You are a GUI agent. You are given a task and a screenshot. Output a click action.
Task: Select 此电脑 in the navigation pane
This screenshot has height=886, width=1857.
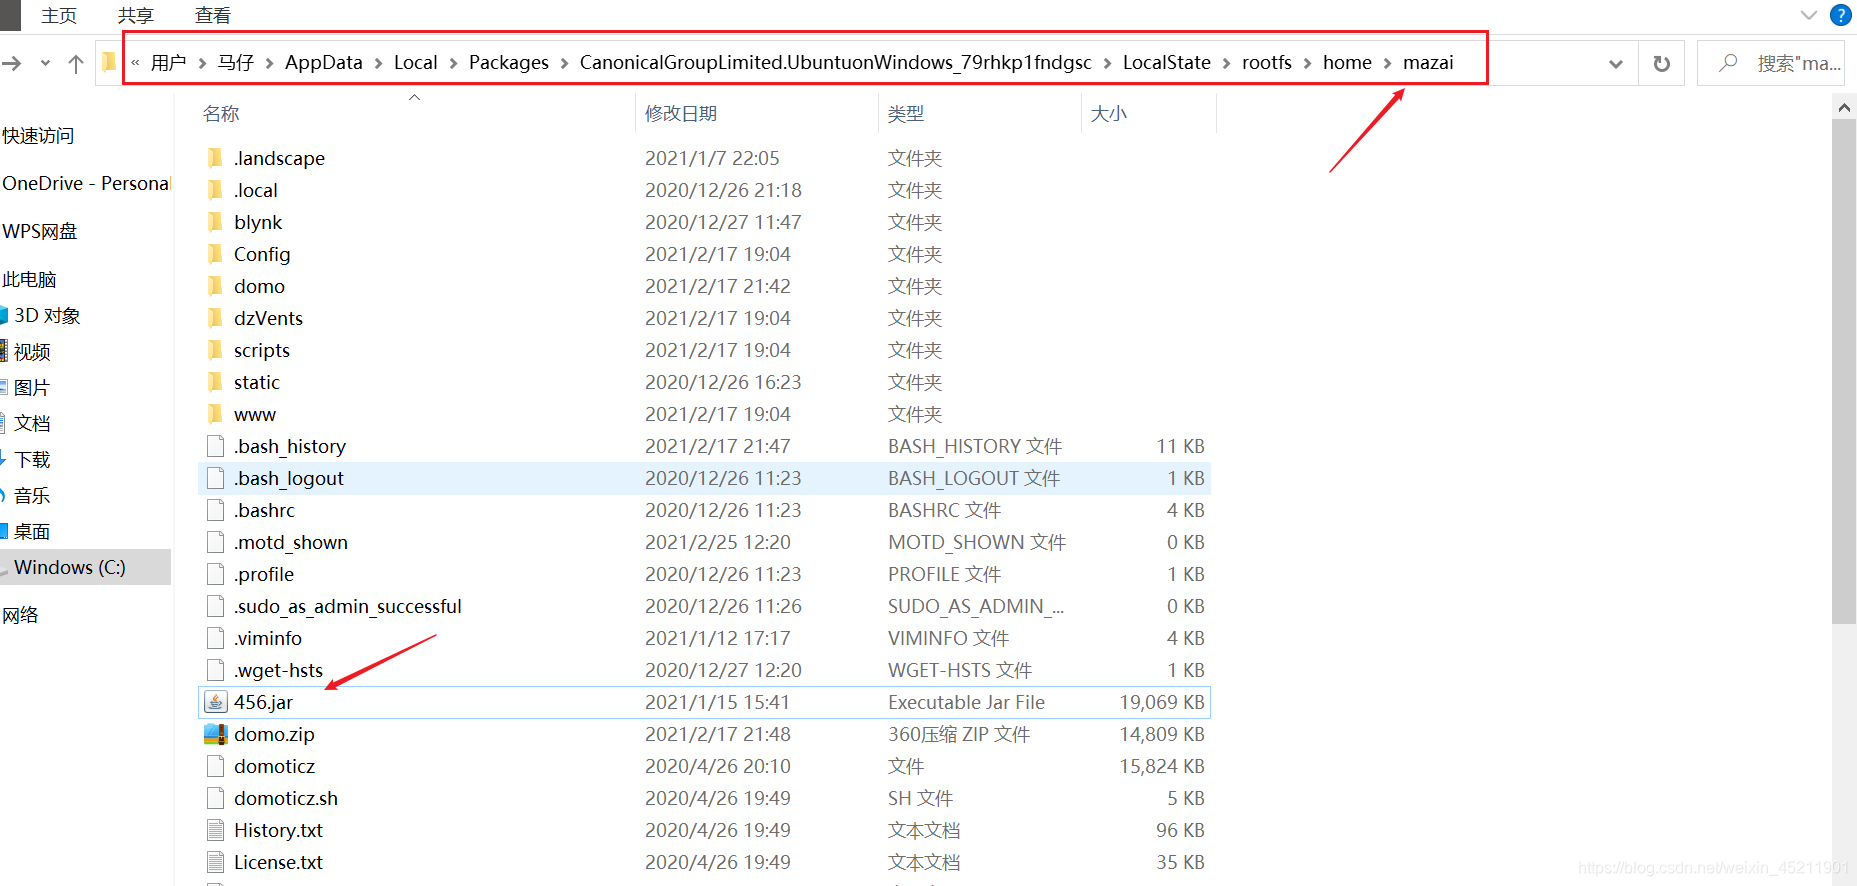[x=29, y=279]
